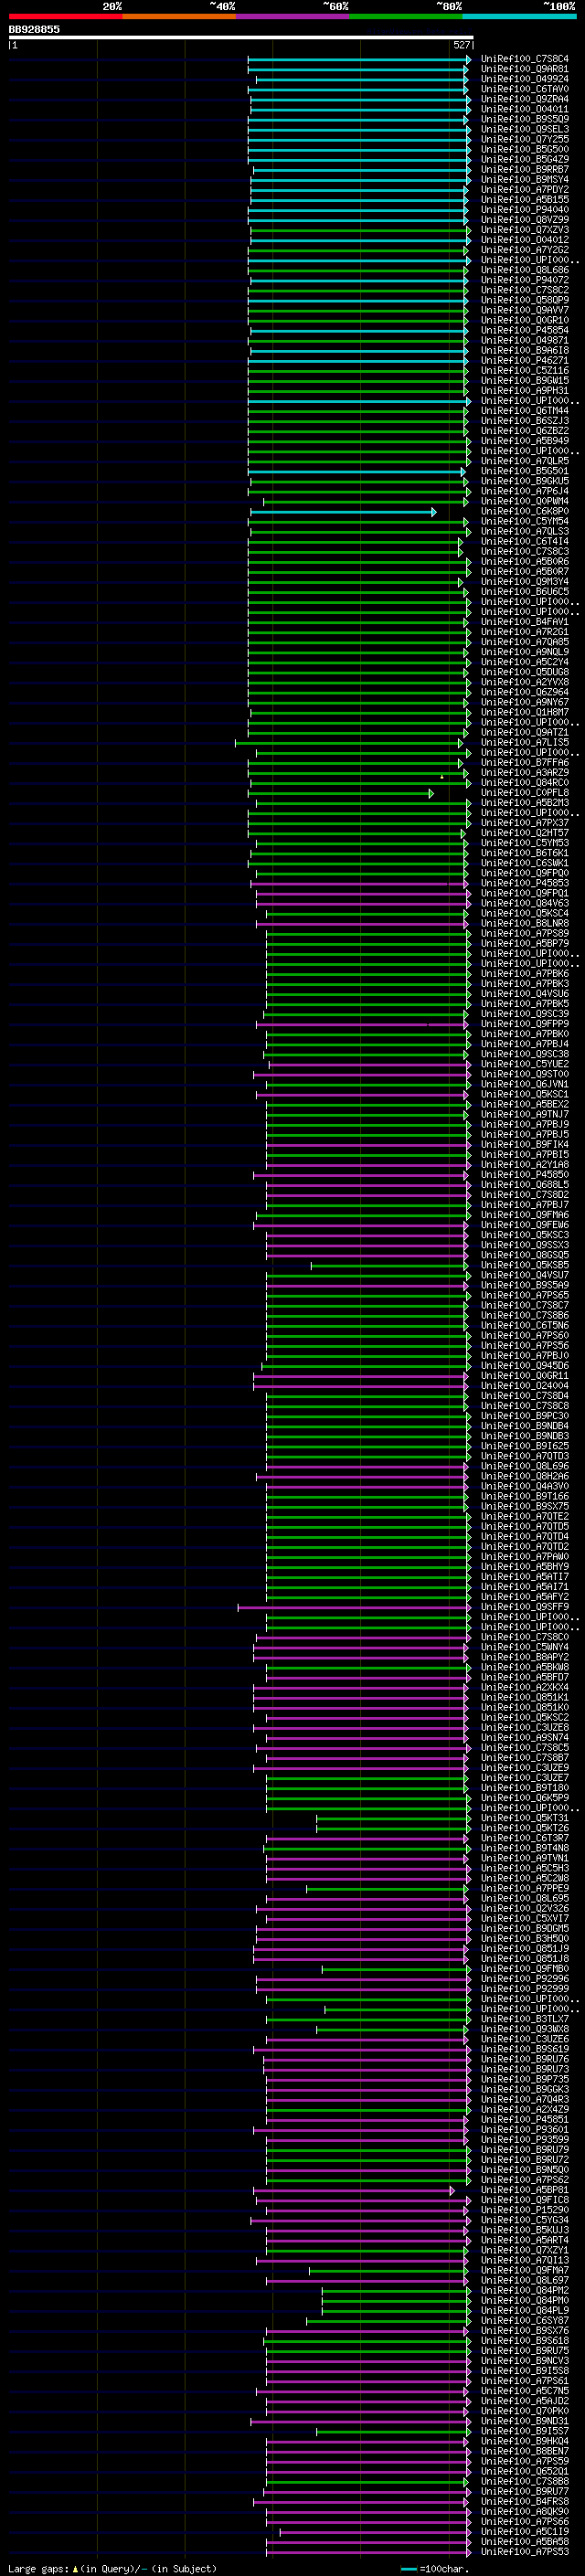The height and width of the screenshot is (2576, 585).
Task: Open hit UniRef100_C6TAV0
Action: (x=524, y=89)
